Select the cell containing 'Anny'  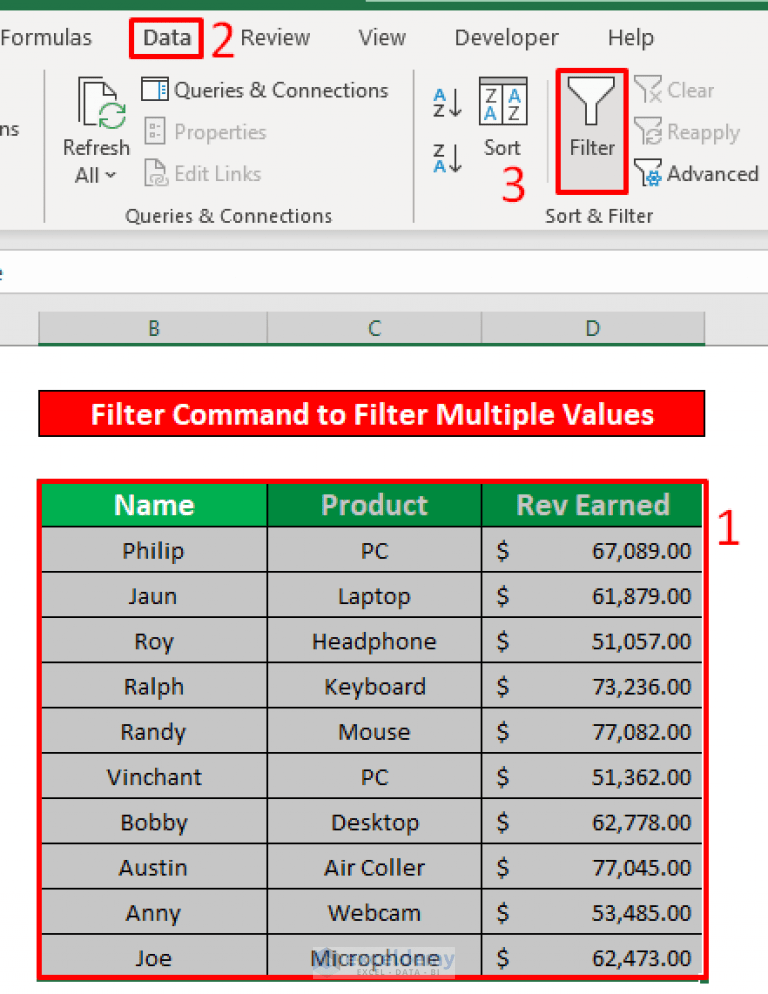coord(154,912)
